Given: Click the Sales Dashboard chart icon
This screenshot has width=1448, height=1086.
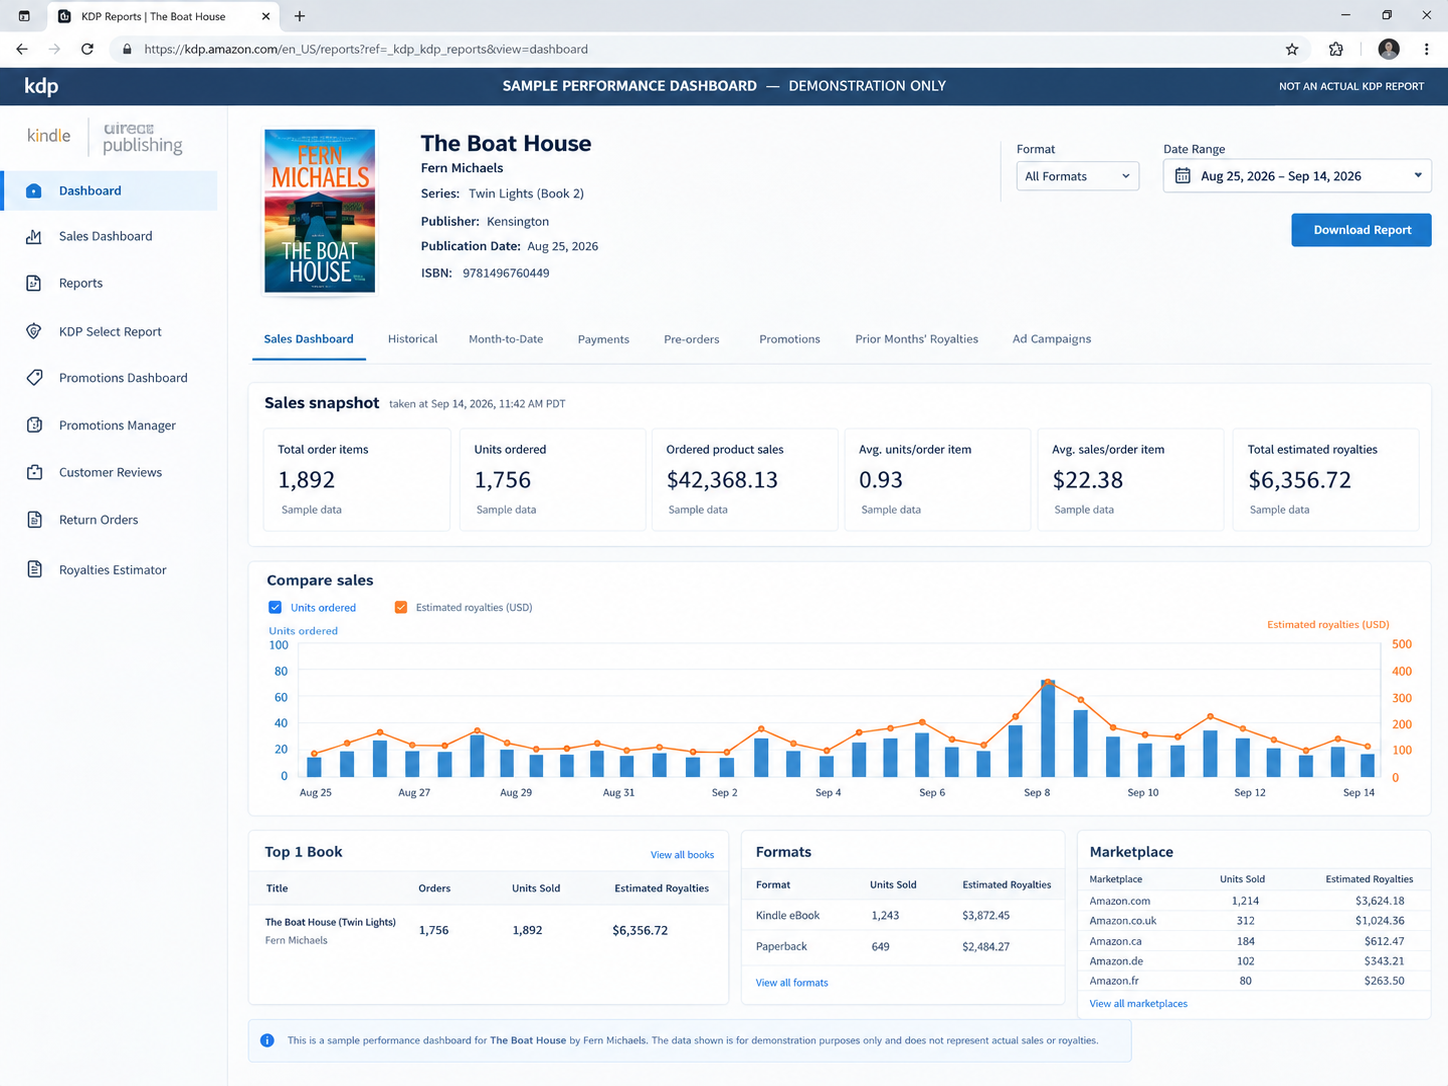Looking at the screenshot, I should [x=34, y=237].
